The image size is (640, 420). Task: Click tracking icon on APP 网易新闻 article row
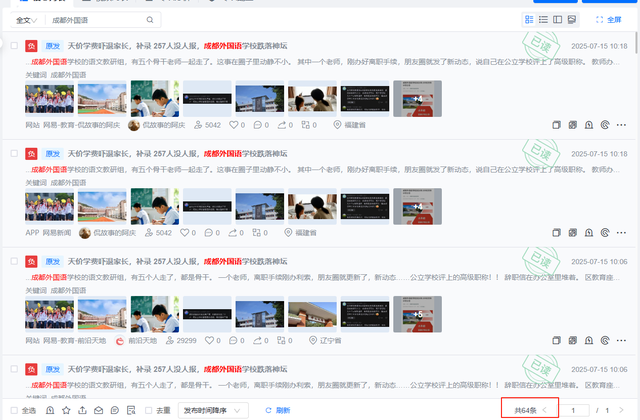point(605,233)
